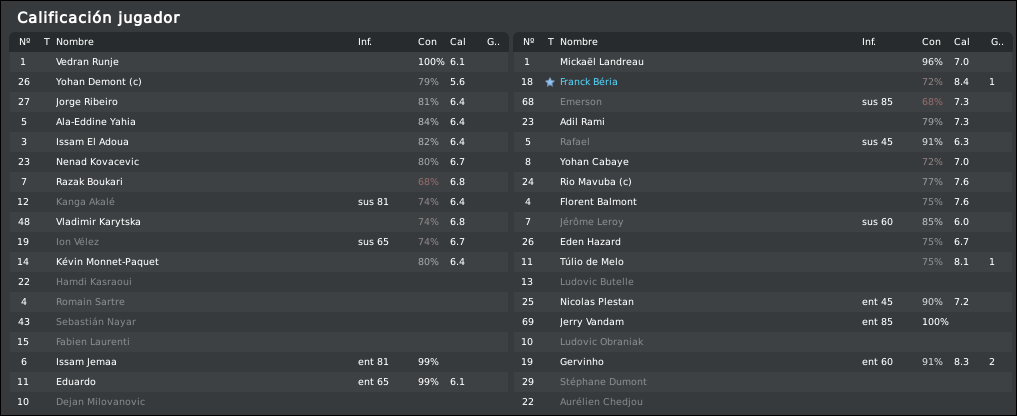Open Vedran Runje player profile

click(x=87, y=62)
